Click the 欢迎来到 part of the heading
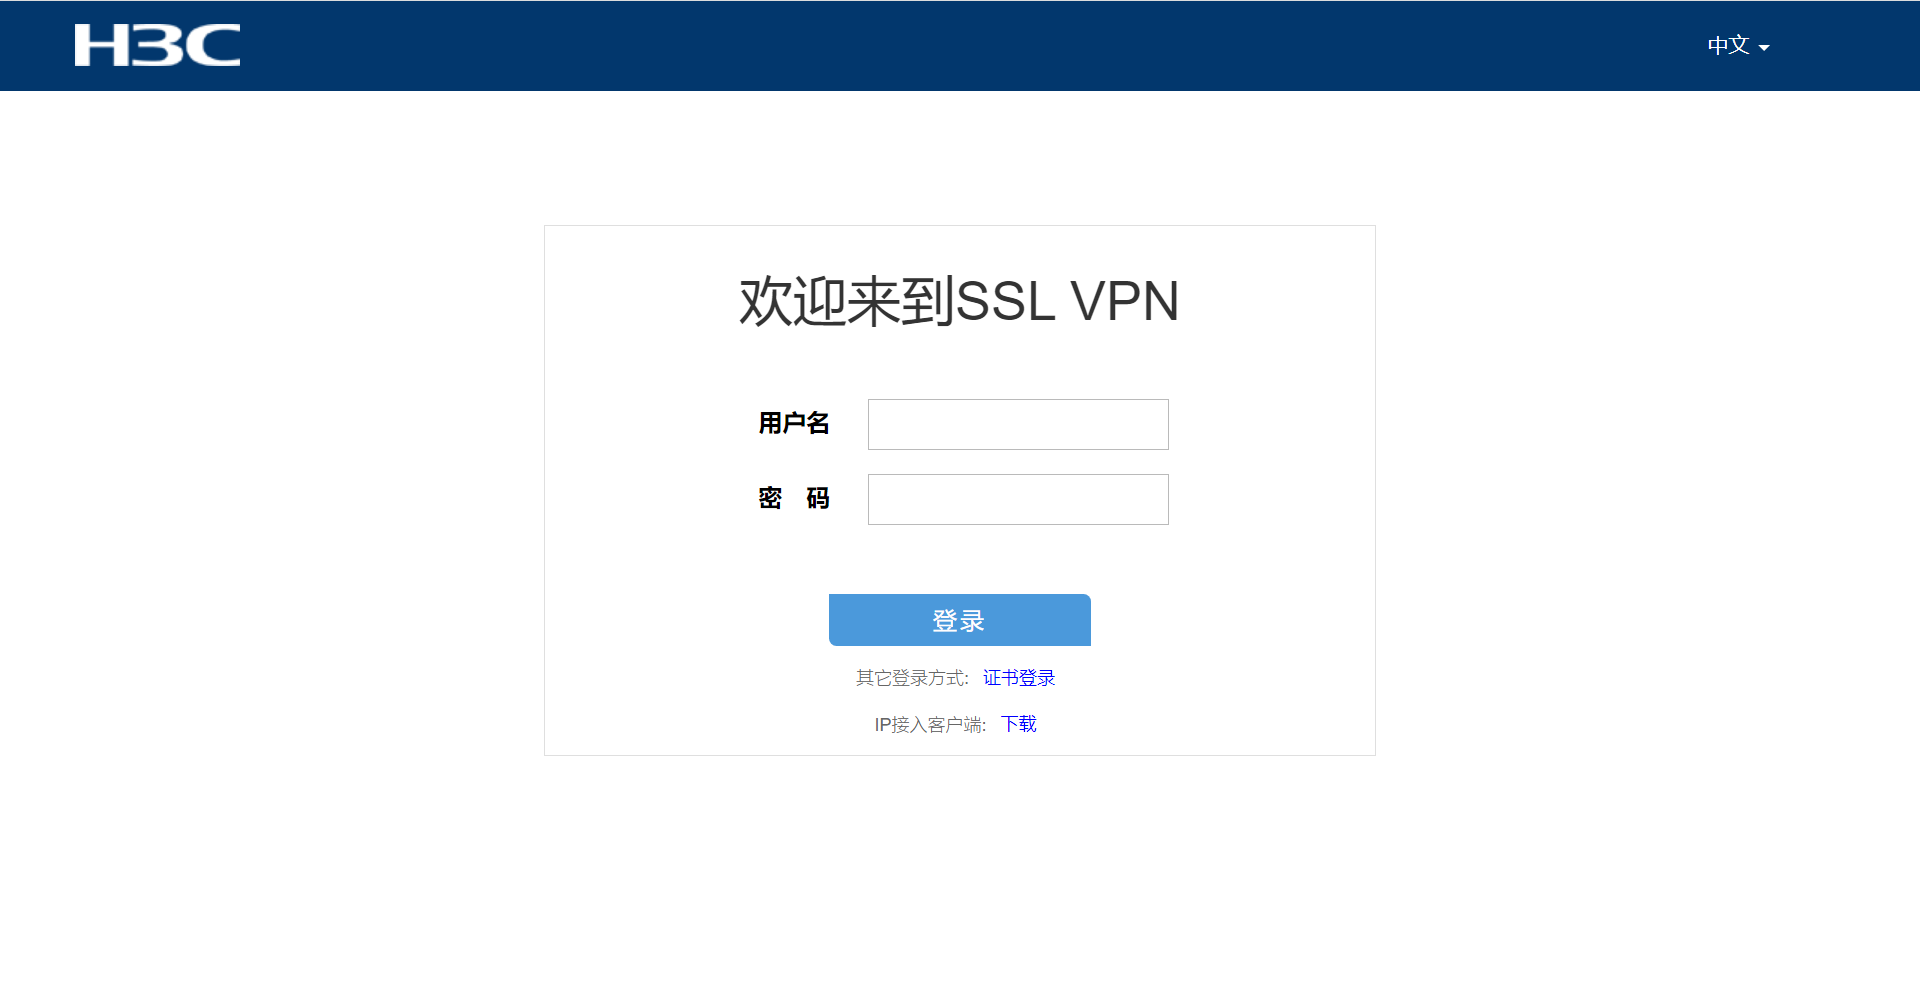The width and height of the screenshot is (1920, 986). point(847,301)
